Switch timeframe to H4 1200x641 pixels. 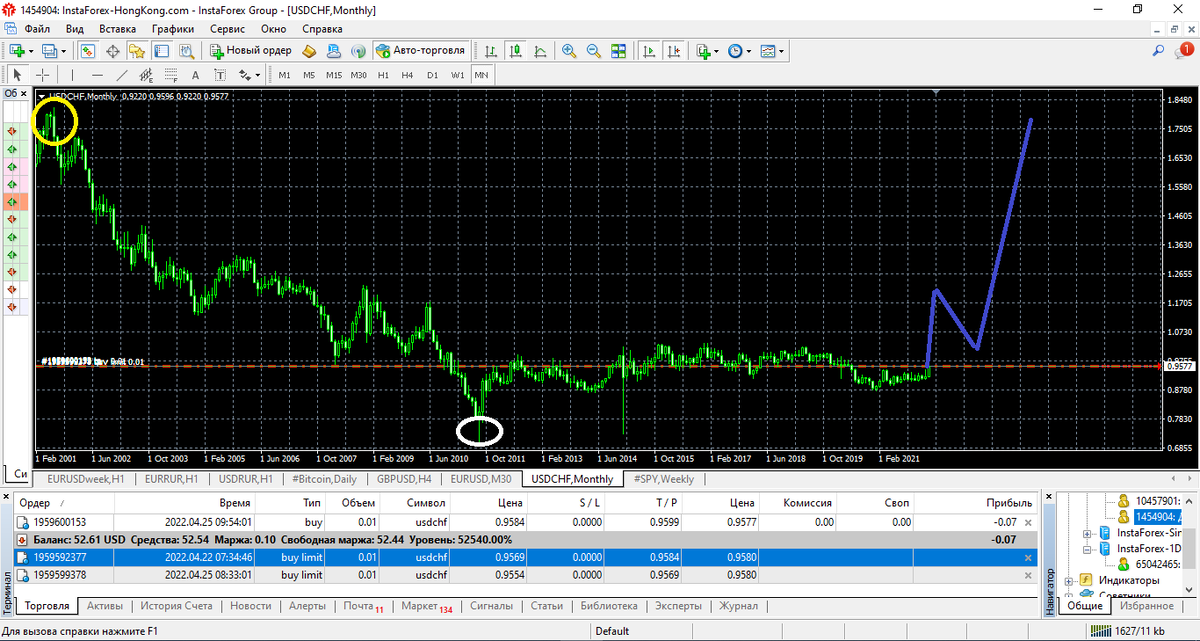(x=407, y=75)
